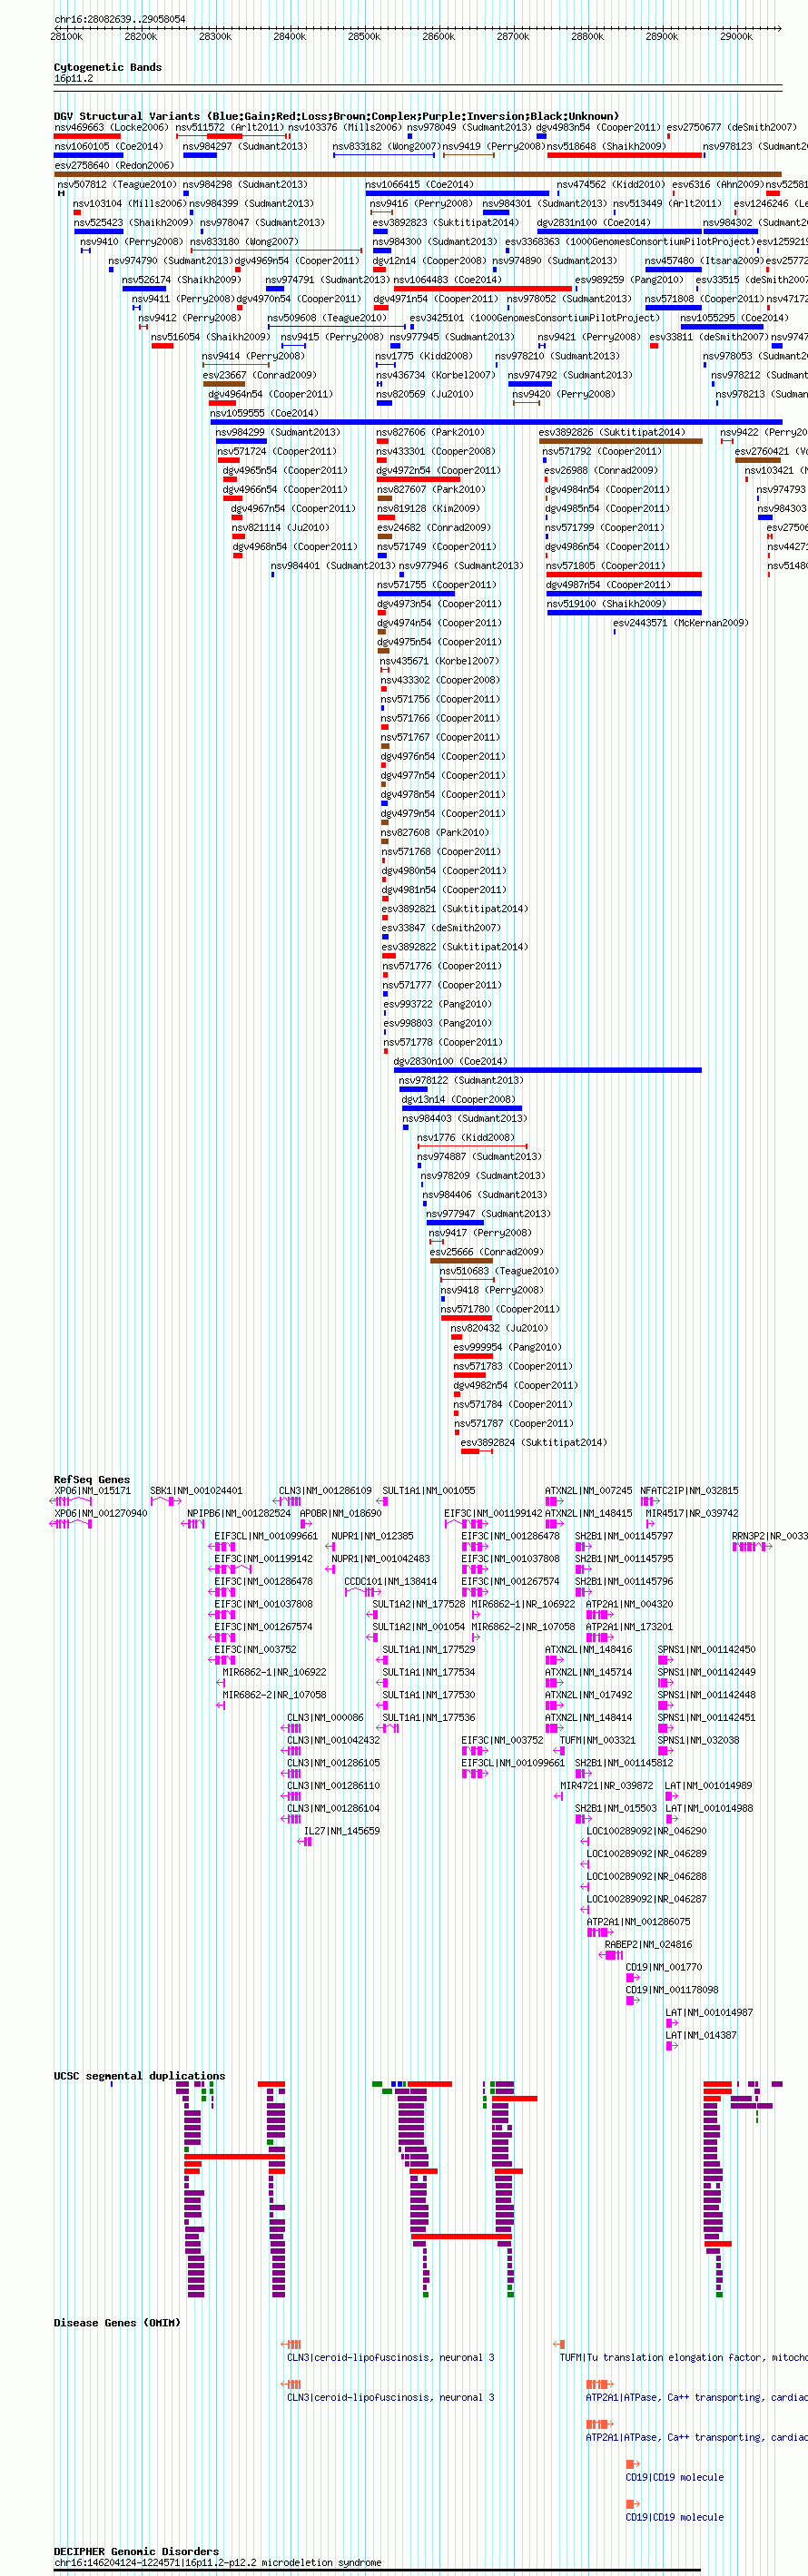Select variant esv2443571 (McKernan2009)

(x=681, y=622)
